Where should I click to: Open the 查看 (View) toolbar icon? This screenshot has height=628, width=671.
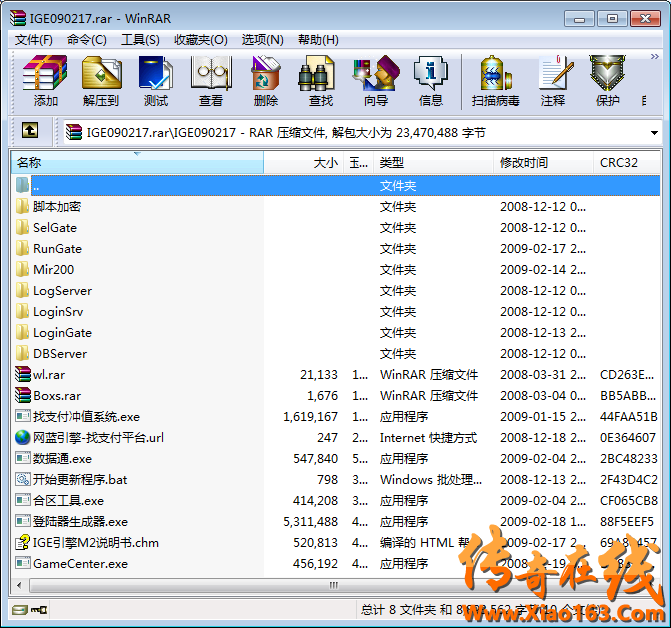[211, 81]
